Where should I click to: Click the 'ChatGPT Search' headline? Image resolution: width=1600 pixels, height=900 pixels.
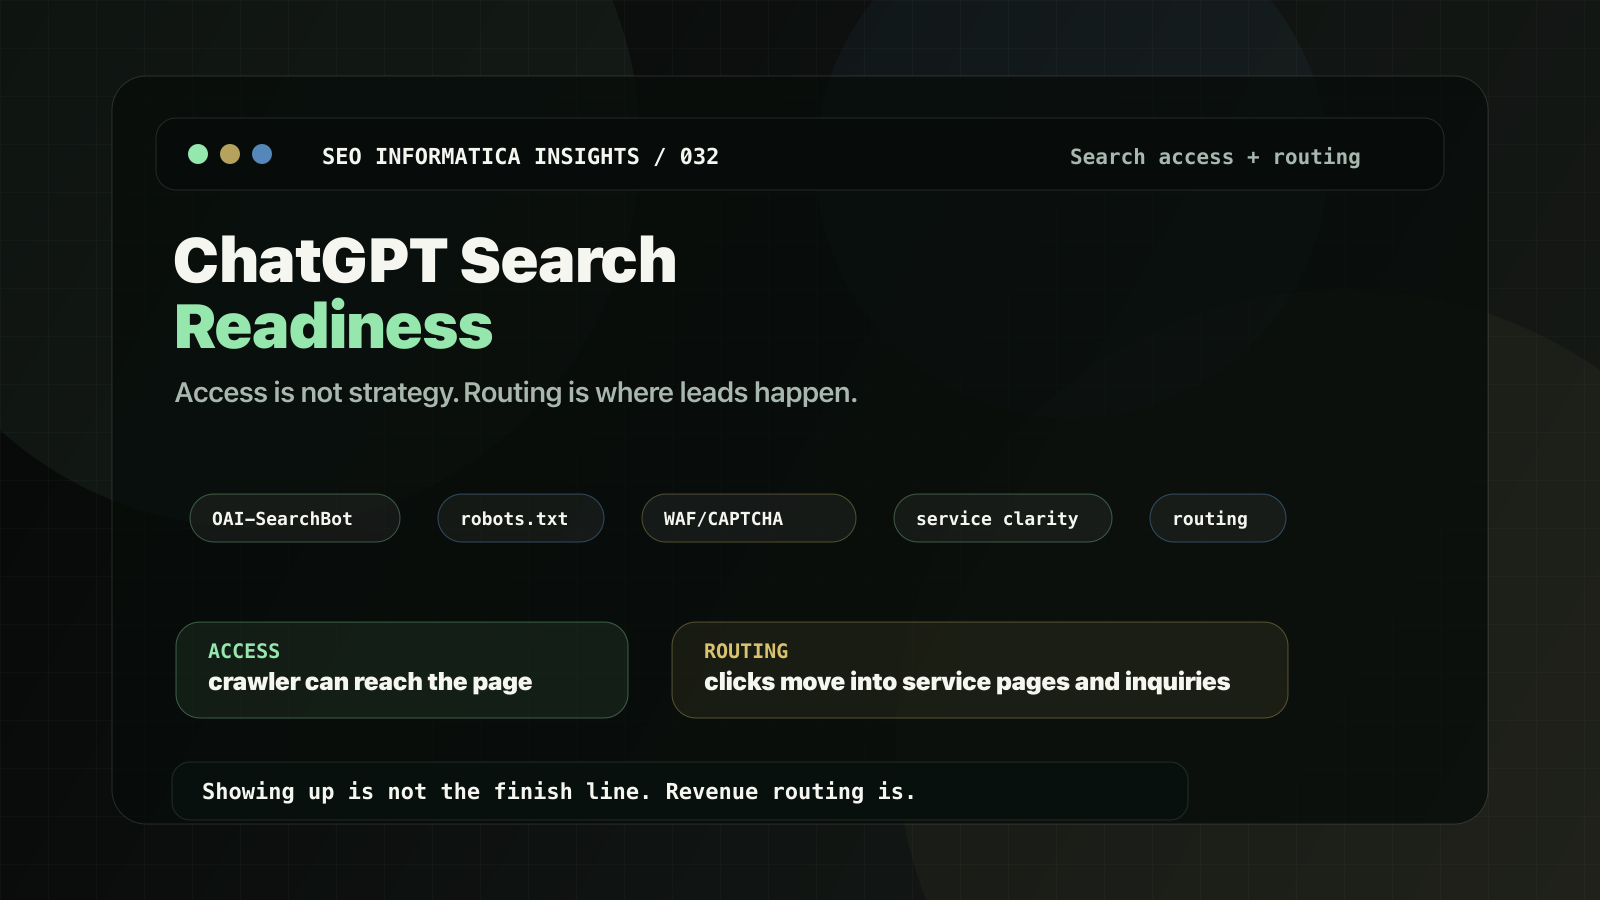[x=425, y=261]
